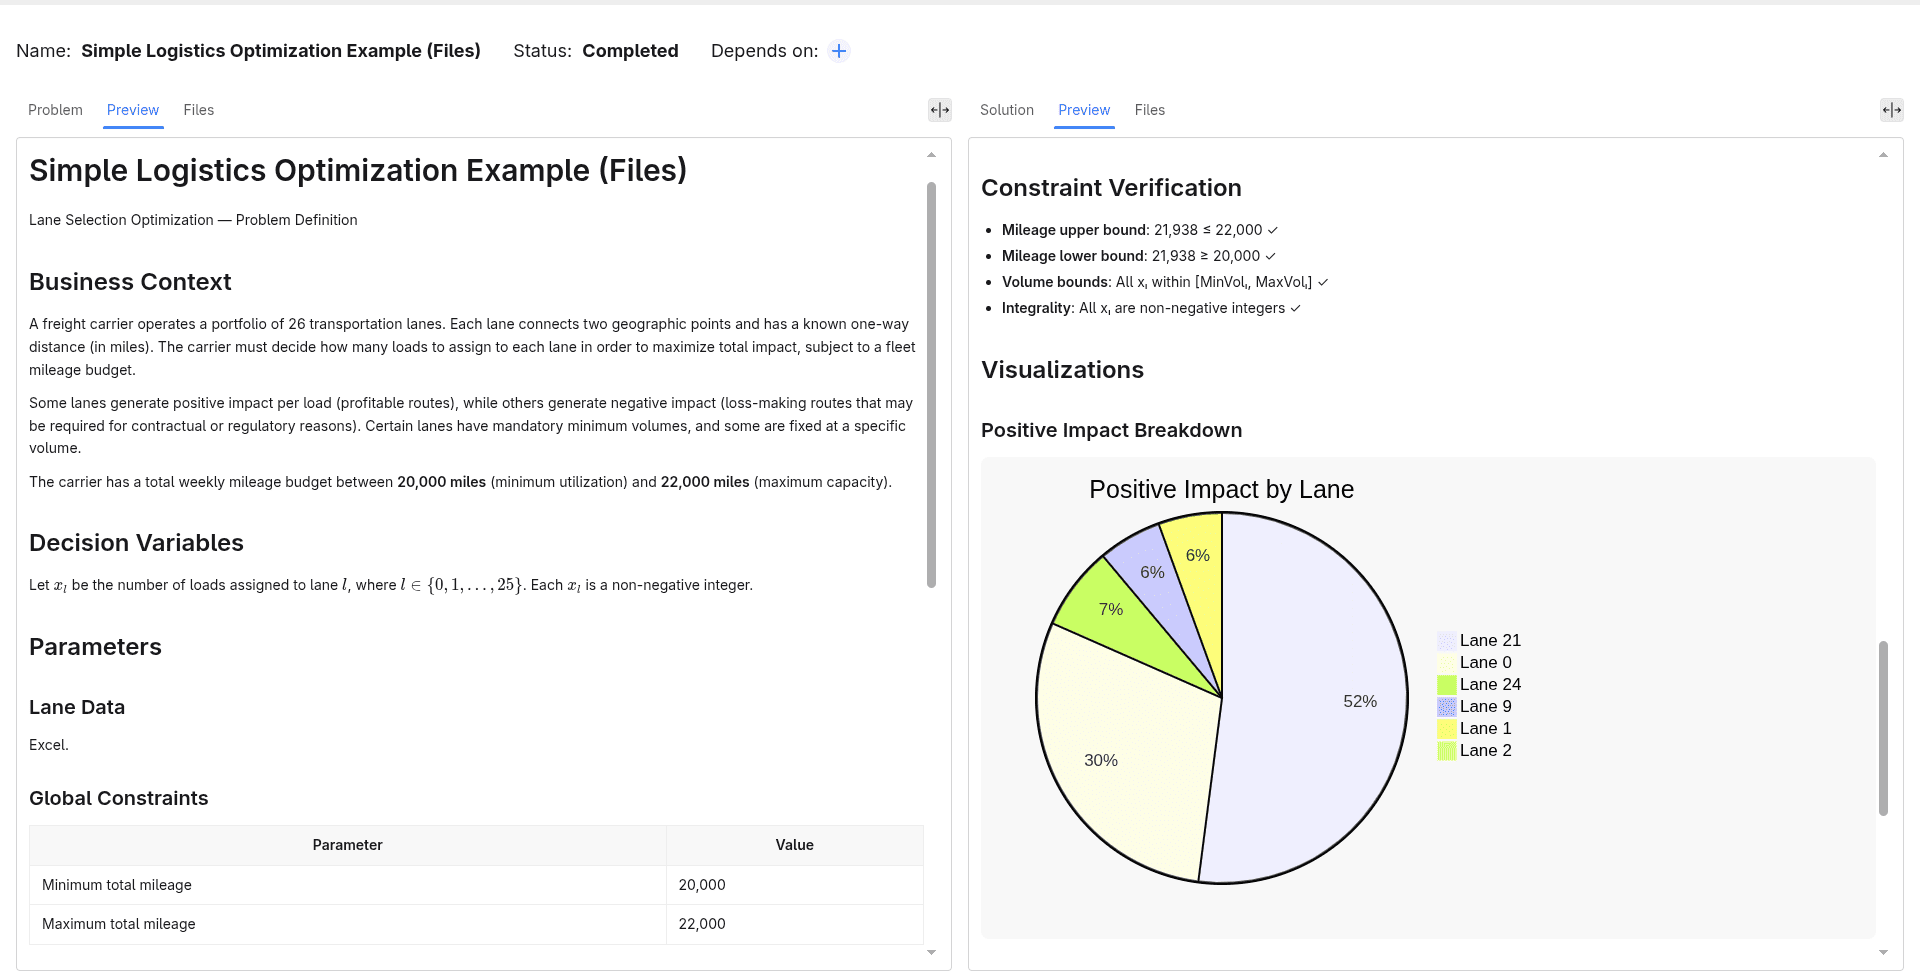
Task: Expand the left panel with the width toggle icon
Action: (x=940, y=110)
